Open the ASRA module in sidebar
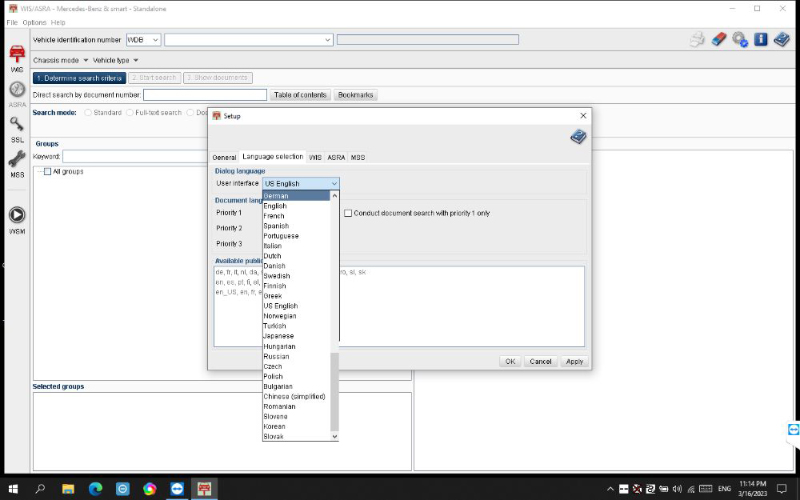800x500 pixels. pyautogui.click(x=17, y=91)
